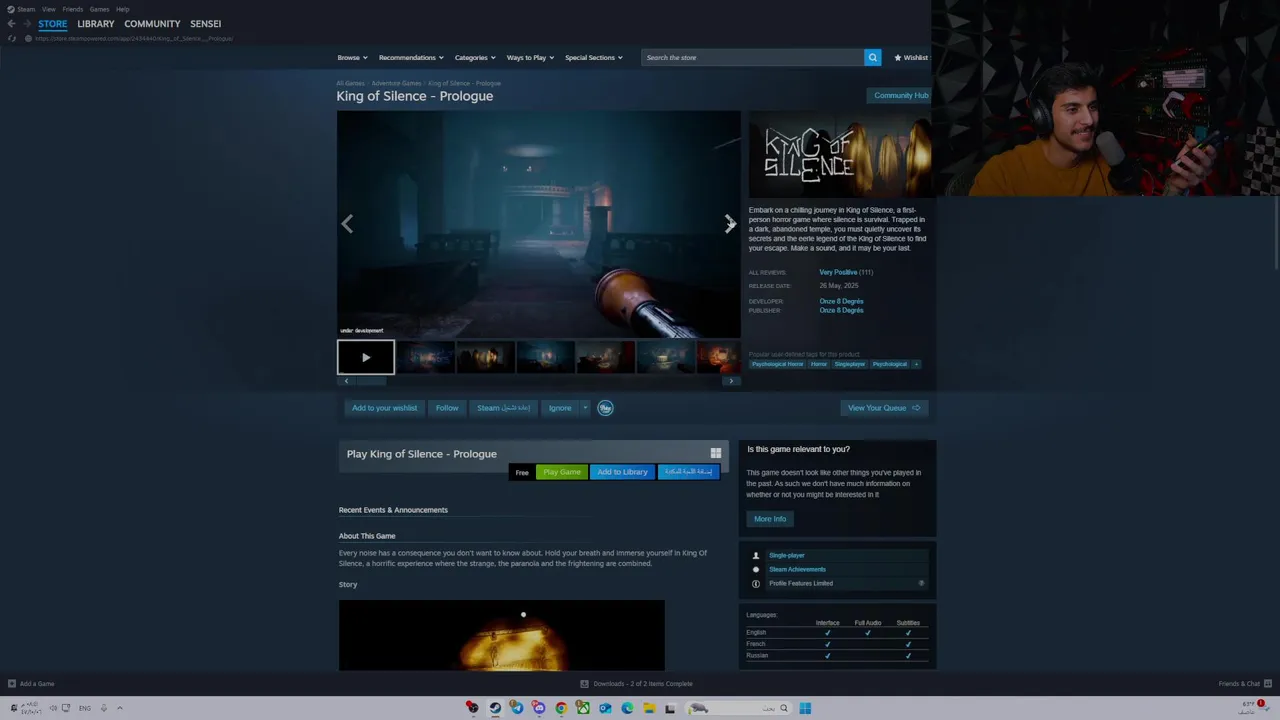Open the Wishlist link in header
This screenshot has height=720, width=1280.
[911, 58]
